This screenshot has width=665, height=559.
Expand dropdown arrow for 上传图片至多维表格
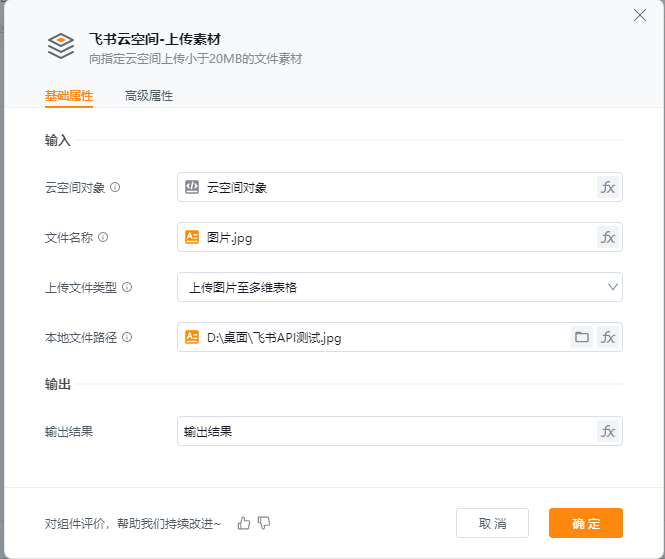pos(612,287)
